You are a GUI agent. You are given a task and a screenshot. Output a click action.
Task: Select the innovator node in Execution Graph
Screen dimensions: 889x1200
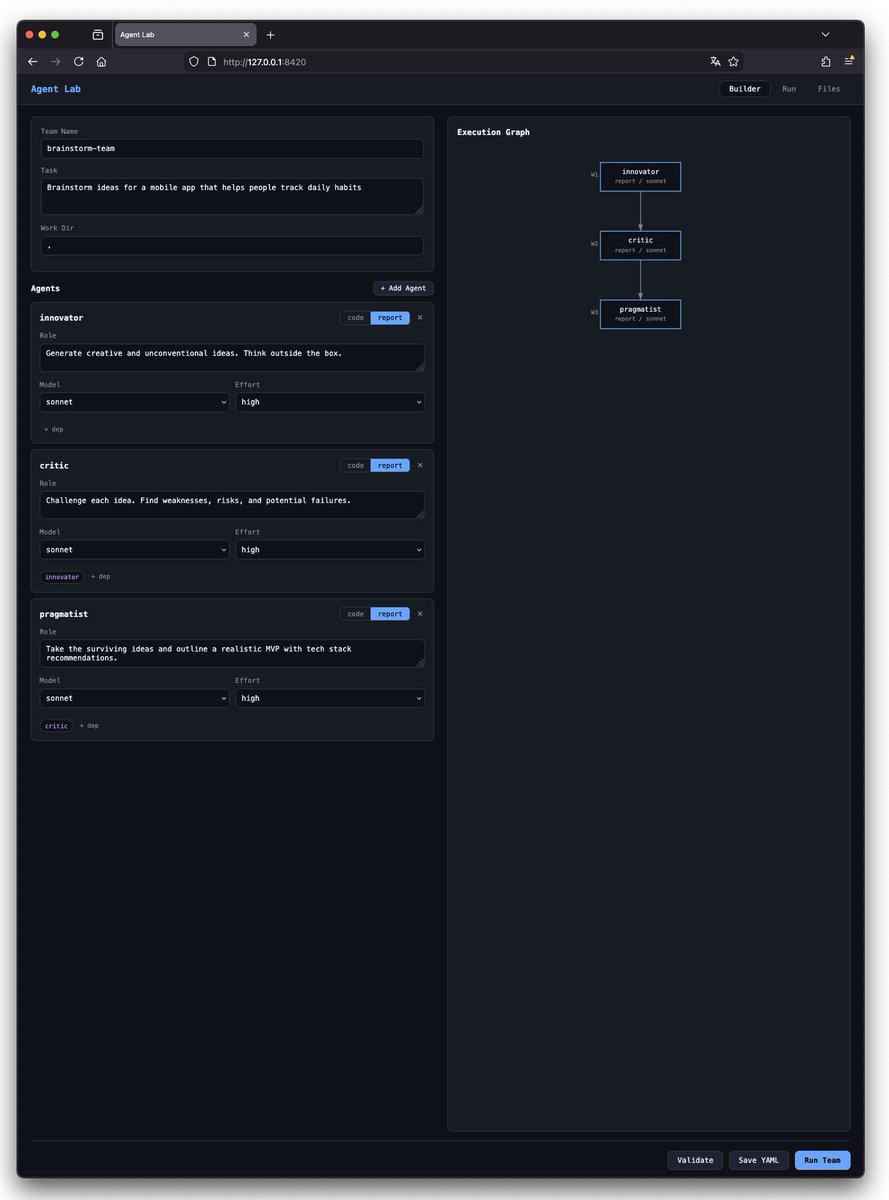coord(640,176)
